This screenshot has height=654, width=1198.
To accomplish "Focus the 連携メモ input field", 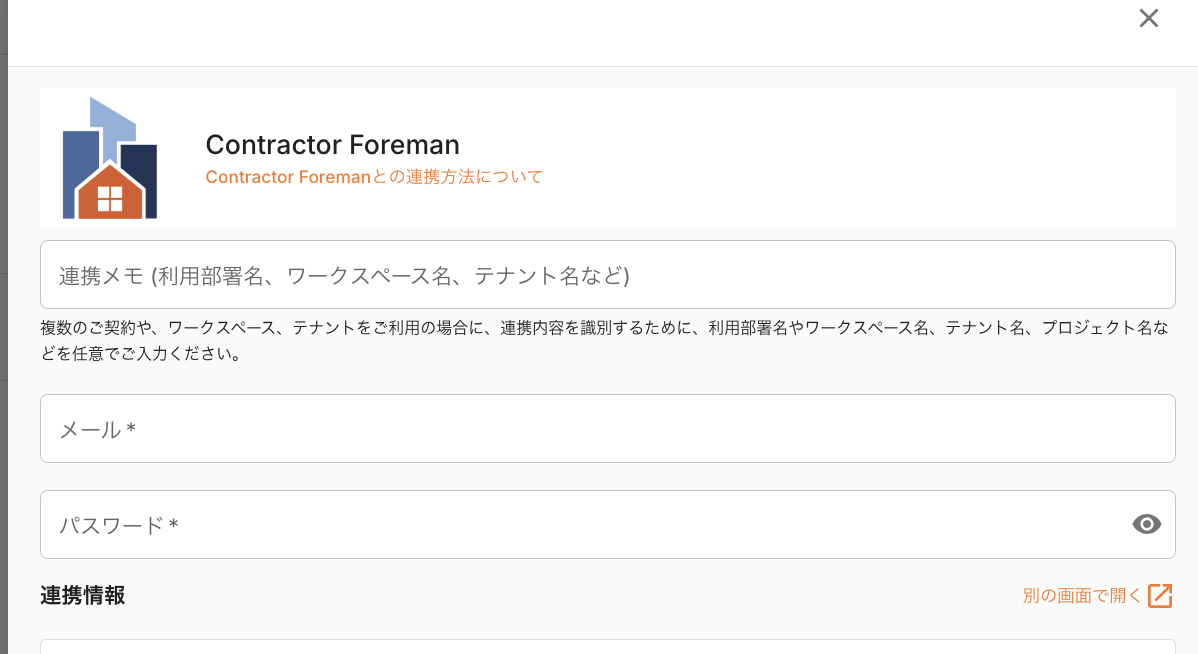I will click(x=607, y=275).
